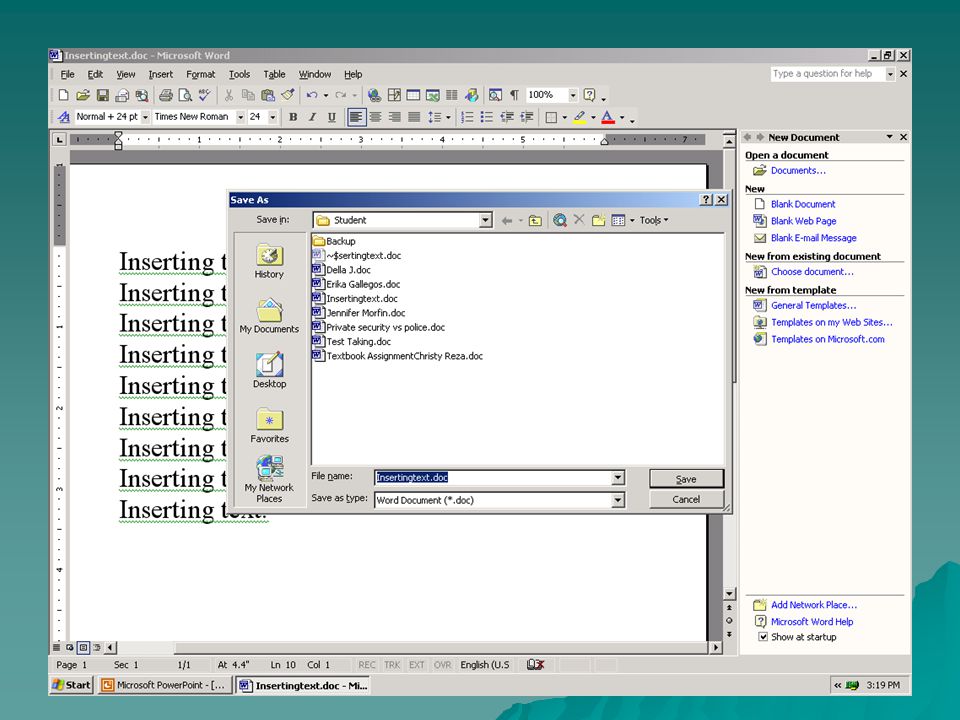Open the Line Spacing dropdown arrow
Viewport: 960px width, 720px height.
448,117
